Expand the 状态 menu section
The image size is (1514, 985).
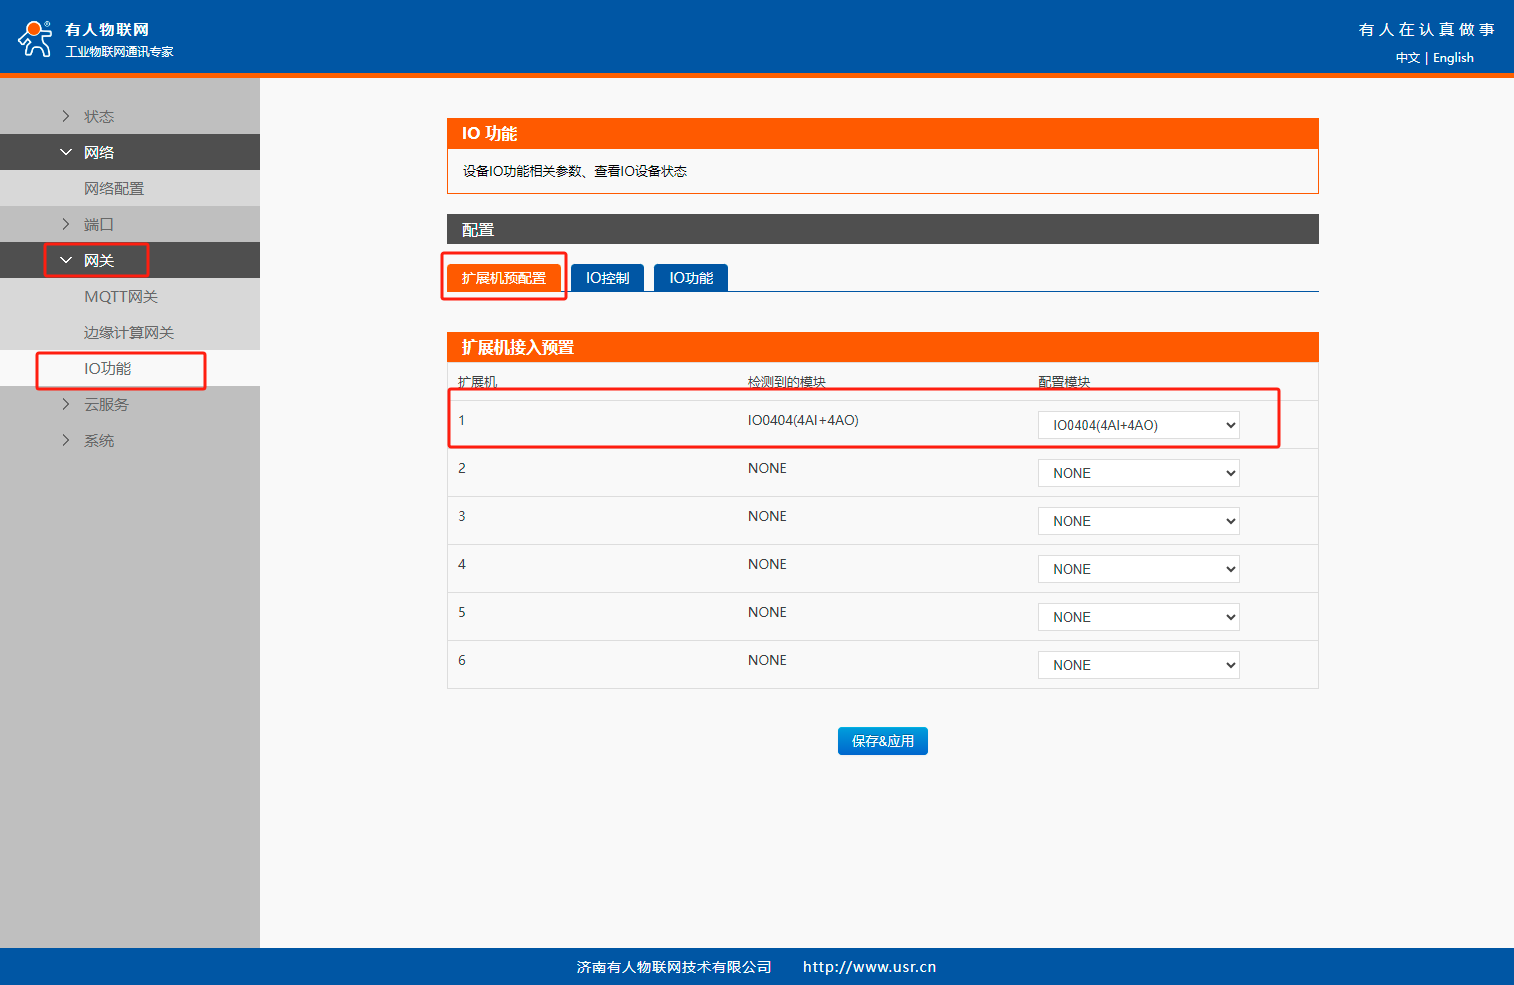pos(98,116)
